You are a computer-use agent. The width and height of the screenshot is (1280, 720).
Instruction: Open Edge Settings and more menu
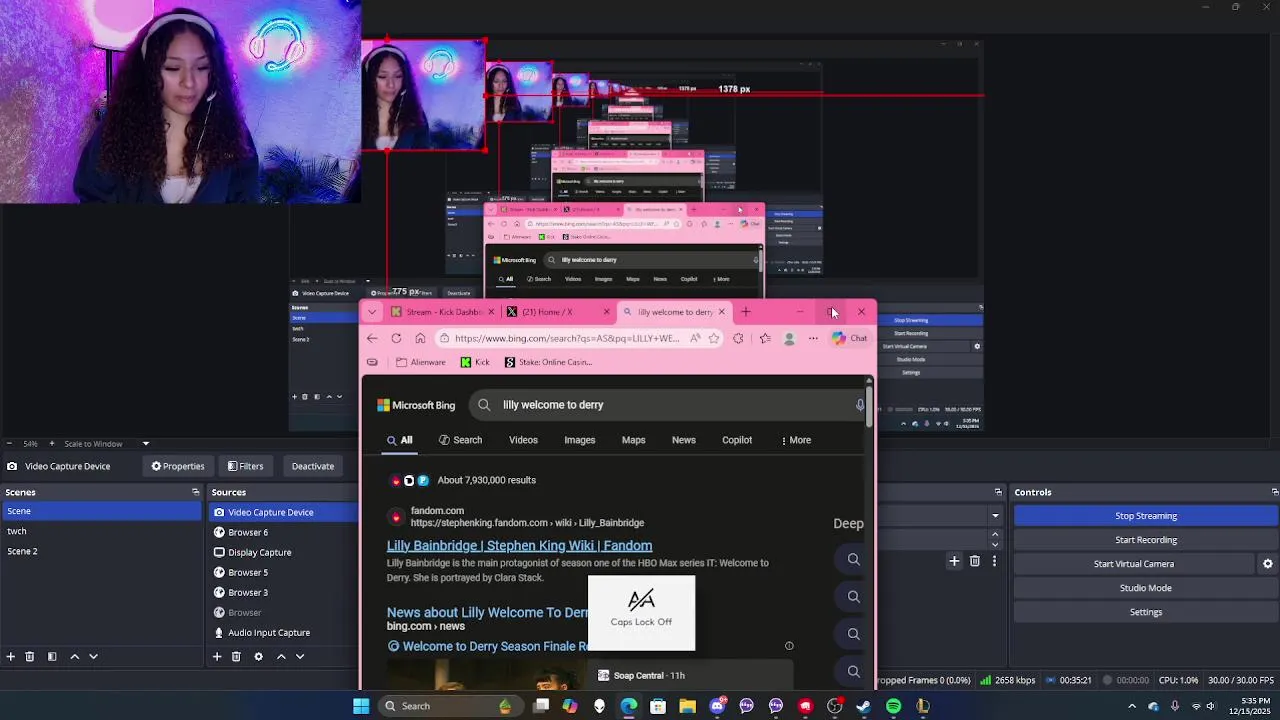(x=813, y=338)
